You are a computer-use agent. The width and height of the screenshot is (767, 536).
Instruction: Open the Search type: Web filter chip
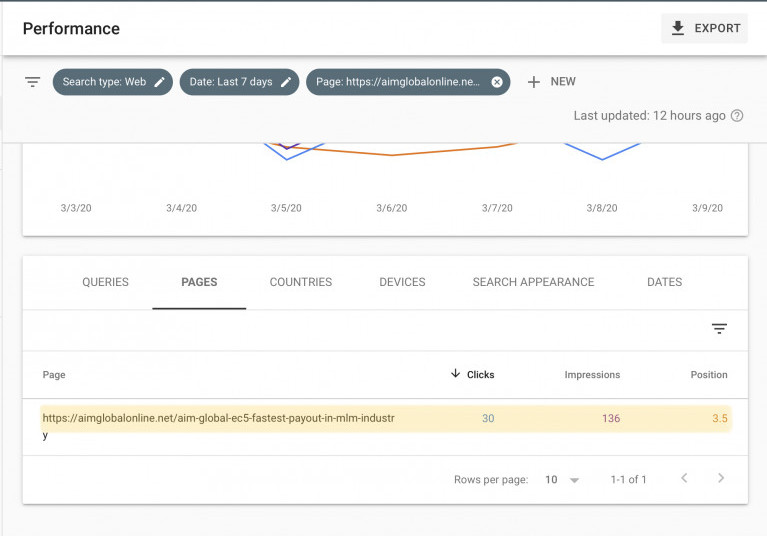coord(113,82)
